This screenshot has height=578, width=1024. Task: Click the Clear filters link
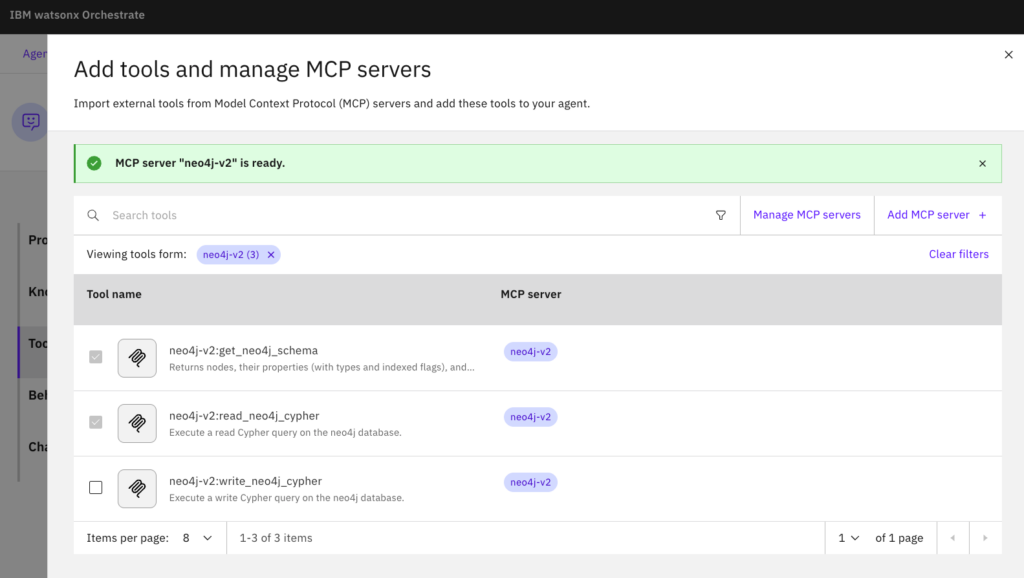point(958,254)
